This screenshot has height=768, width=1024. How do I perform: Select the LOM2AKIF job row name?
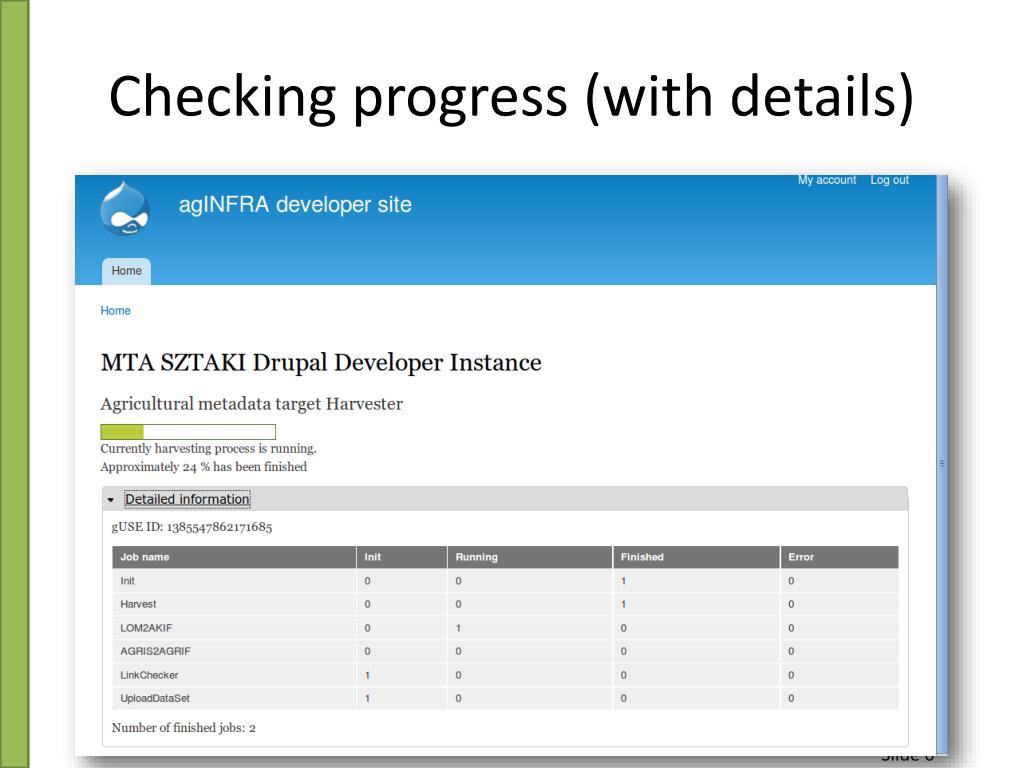pos(146,628)
